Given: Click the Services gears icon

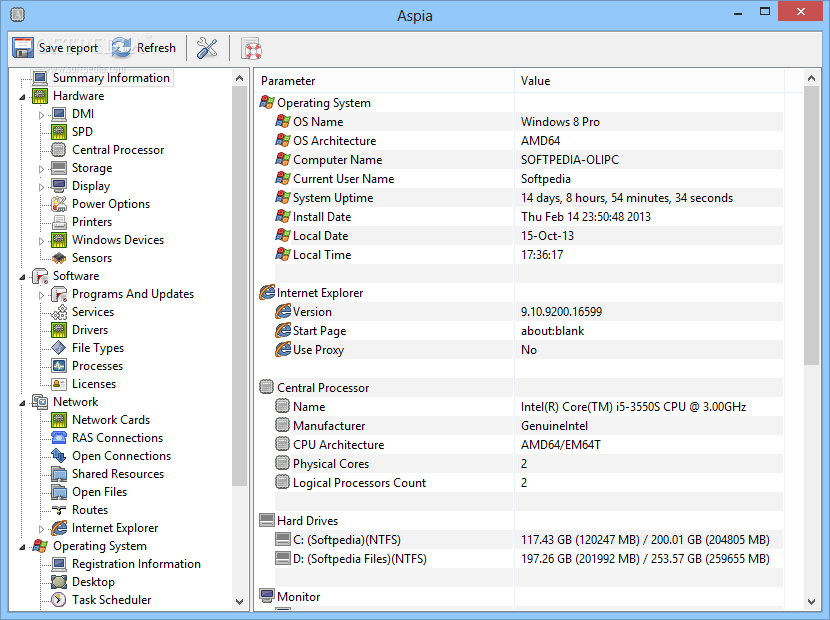Looking at the screenshot, I should point(59,312).
